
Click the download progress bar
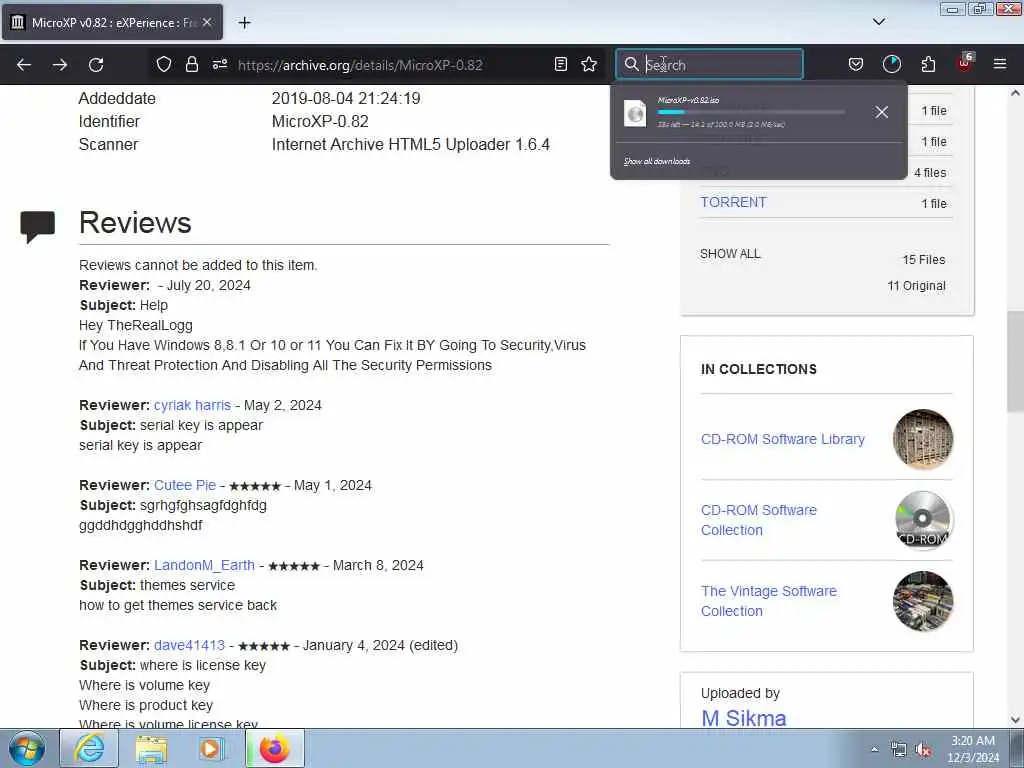pyautogui.click(x=751, y=112)
